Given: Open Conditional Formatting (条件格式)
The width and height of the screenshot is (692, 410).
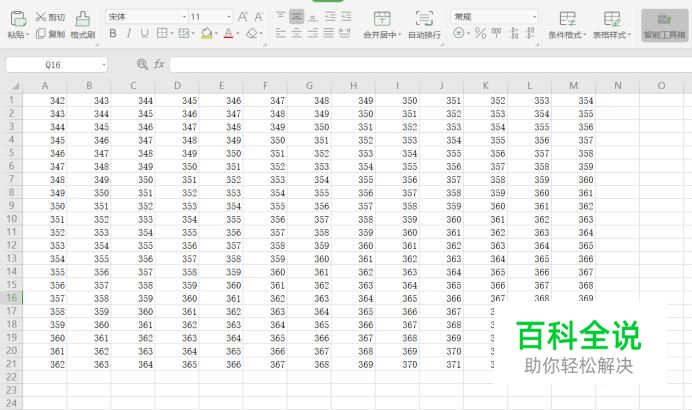Looking at the screenshot, I should pyautogui.click(x=567, y=25).
